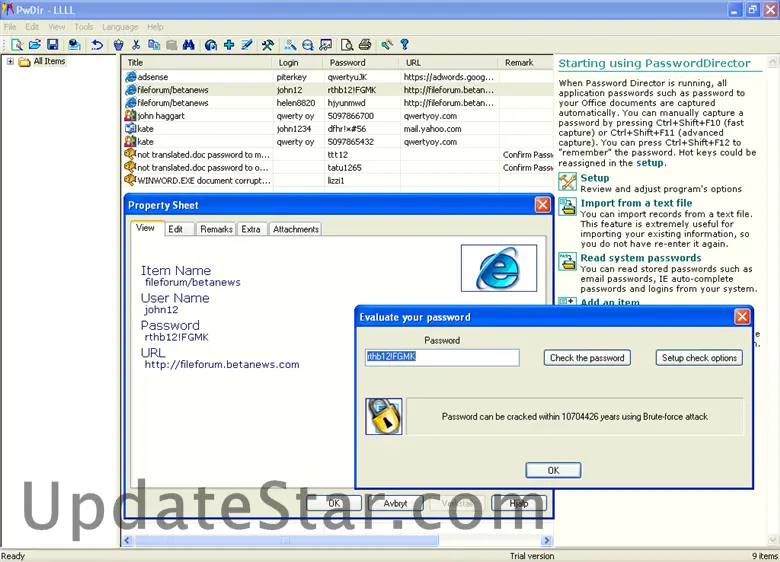Sort list by Password column header
Viewport: 780px width, 562px height.
[x=361, y=63]
